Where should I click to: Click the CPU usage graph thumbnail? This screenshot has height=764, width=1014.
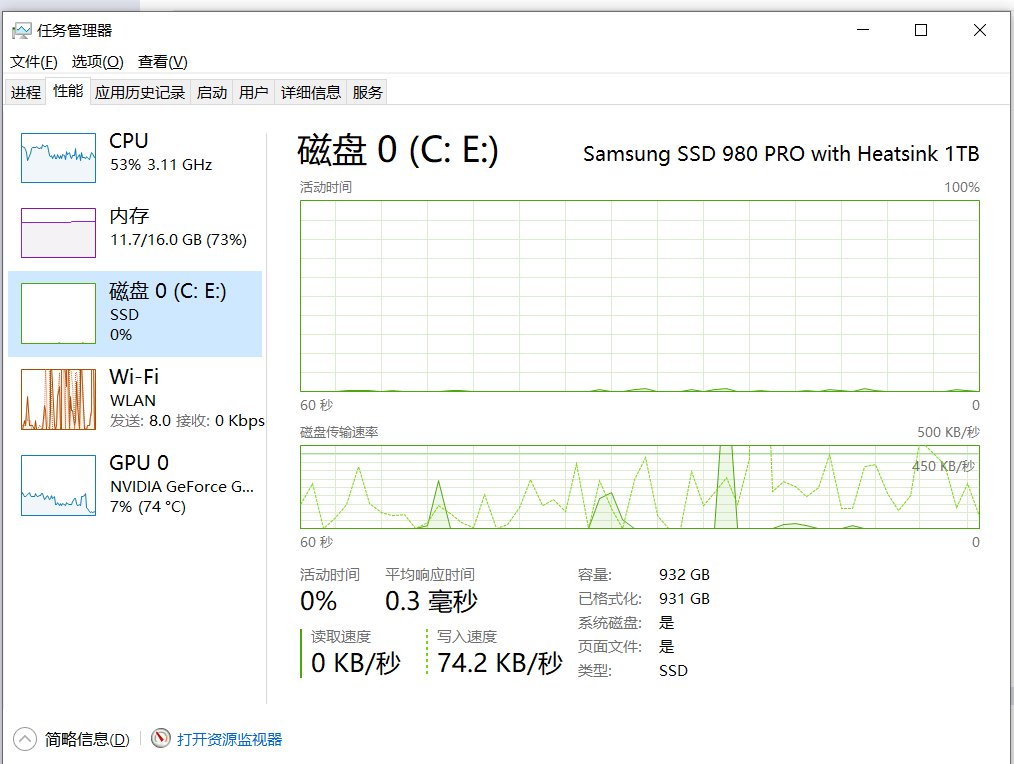click(58, 157)
